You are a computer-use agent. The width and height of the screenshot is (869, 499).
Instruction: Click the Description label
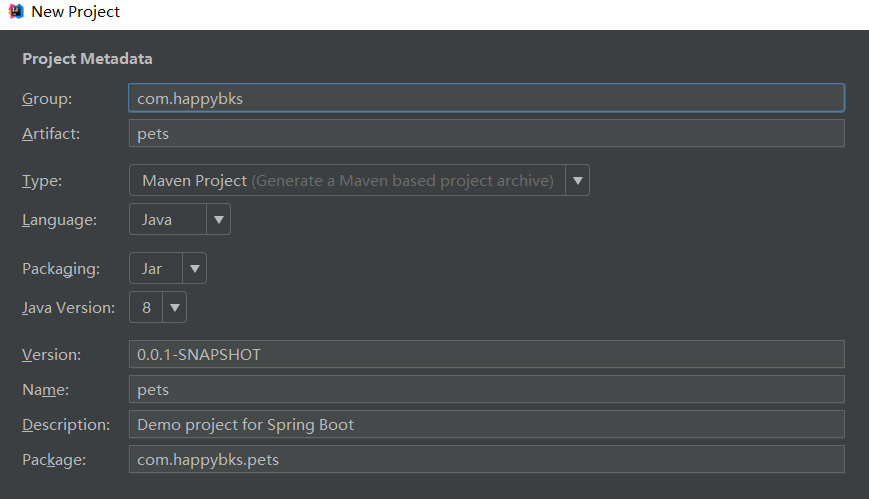pos(66,424)
